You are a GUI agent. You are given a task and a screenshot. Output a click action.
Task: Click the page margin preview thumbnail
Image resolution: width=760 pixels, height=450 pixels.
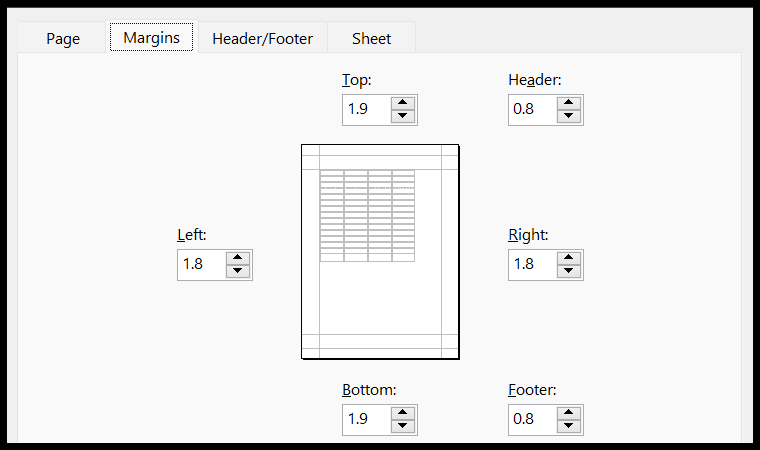pyautogui.click(x=380, y=252)
